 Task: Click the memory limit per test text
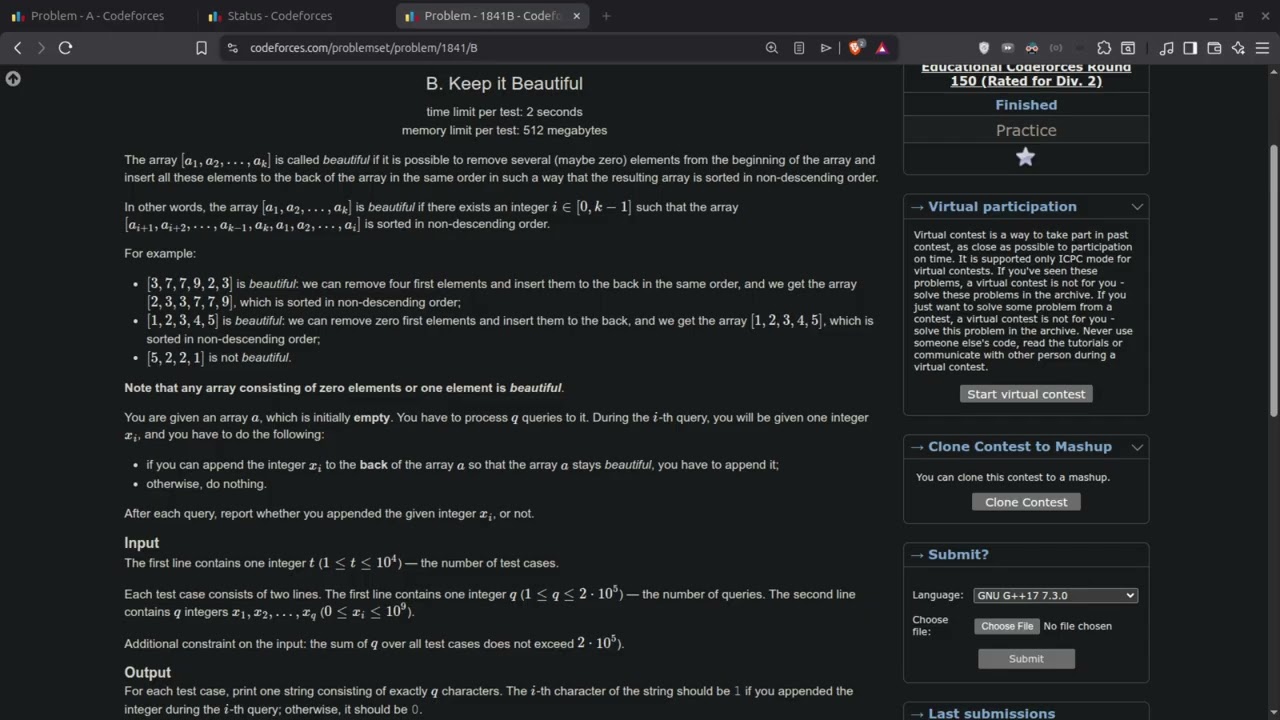(x=504, y=130)
